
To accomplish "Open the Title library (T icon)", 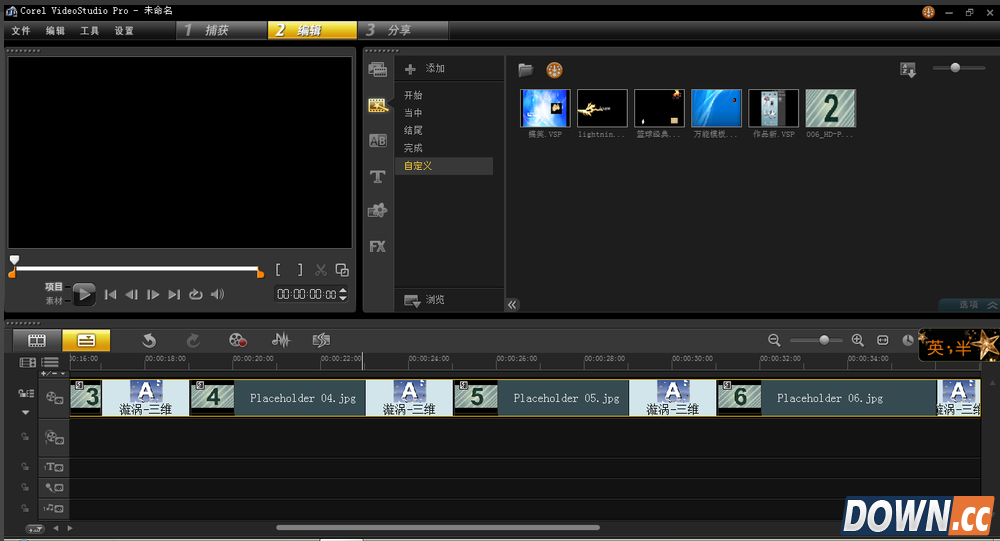I will coord(377,177).
